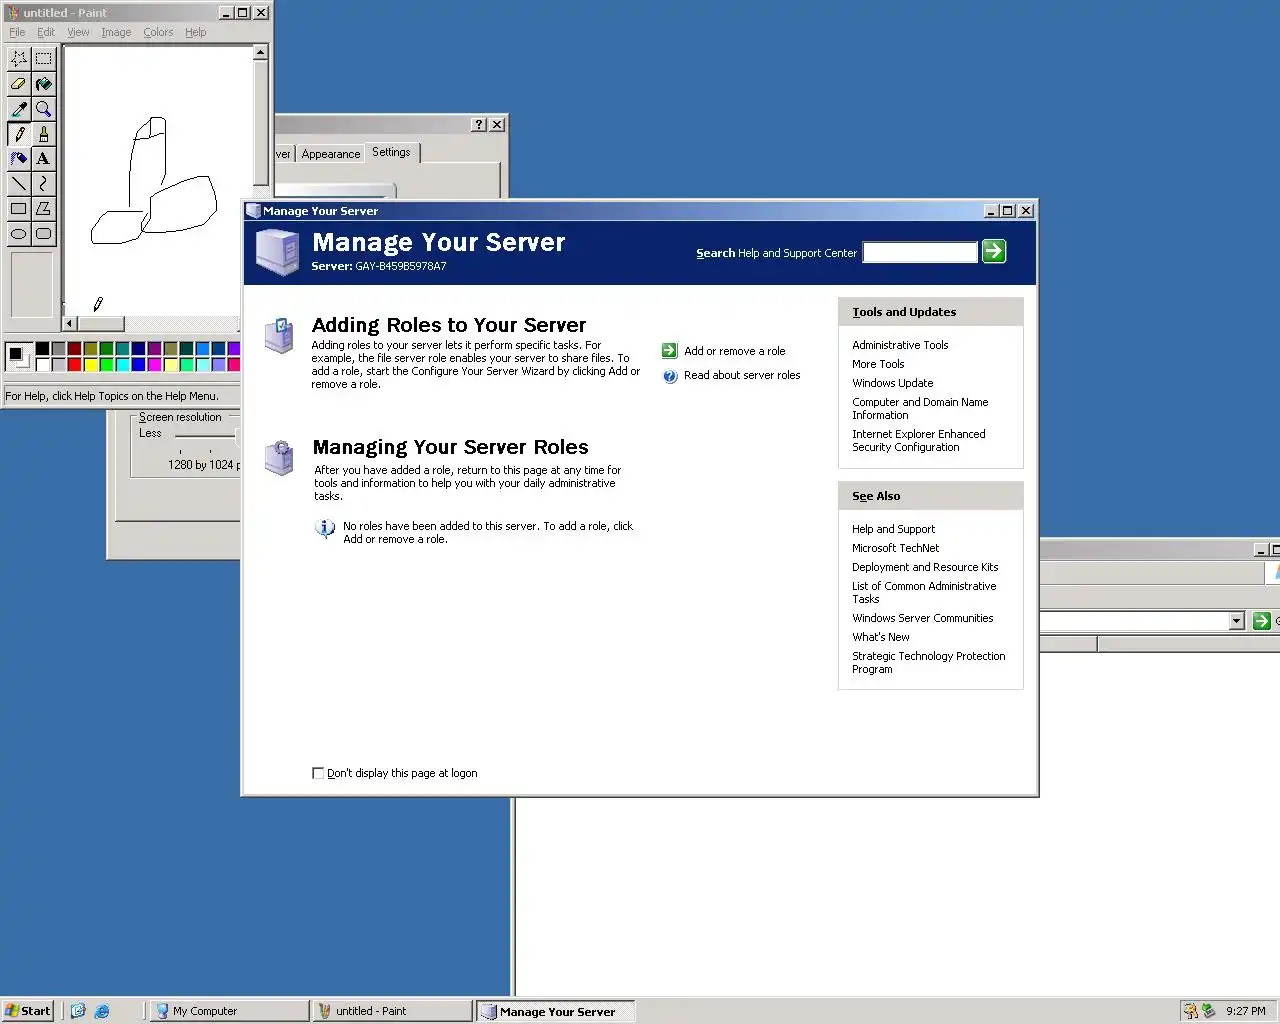The height and width of the screenshot is (1024, 1280).
Task: Choose the straight Line tool
Action: point(19,184)
